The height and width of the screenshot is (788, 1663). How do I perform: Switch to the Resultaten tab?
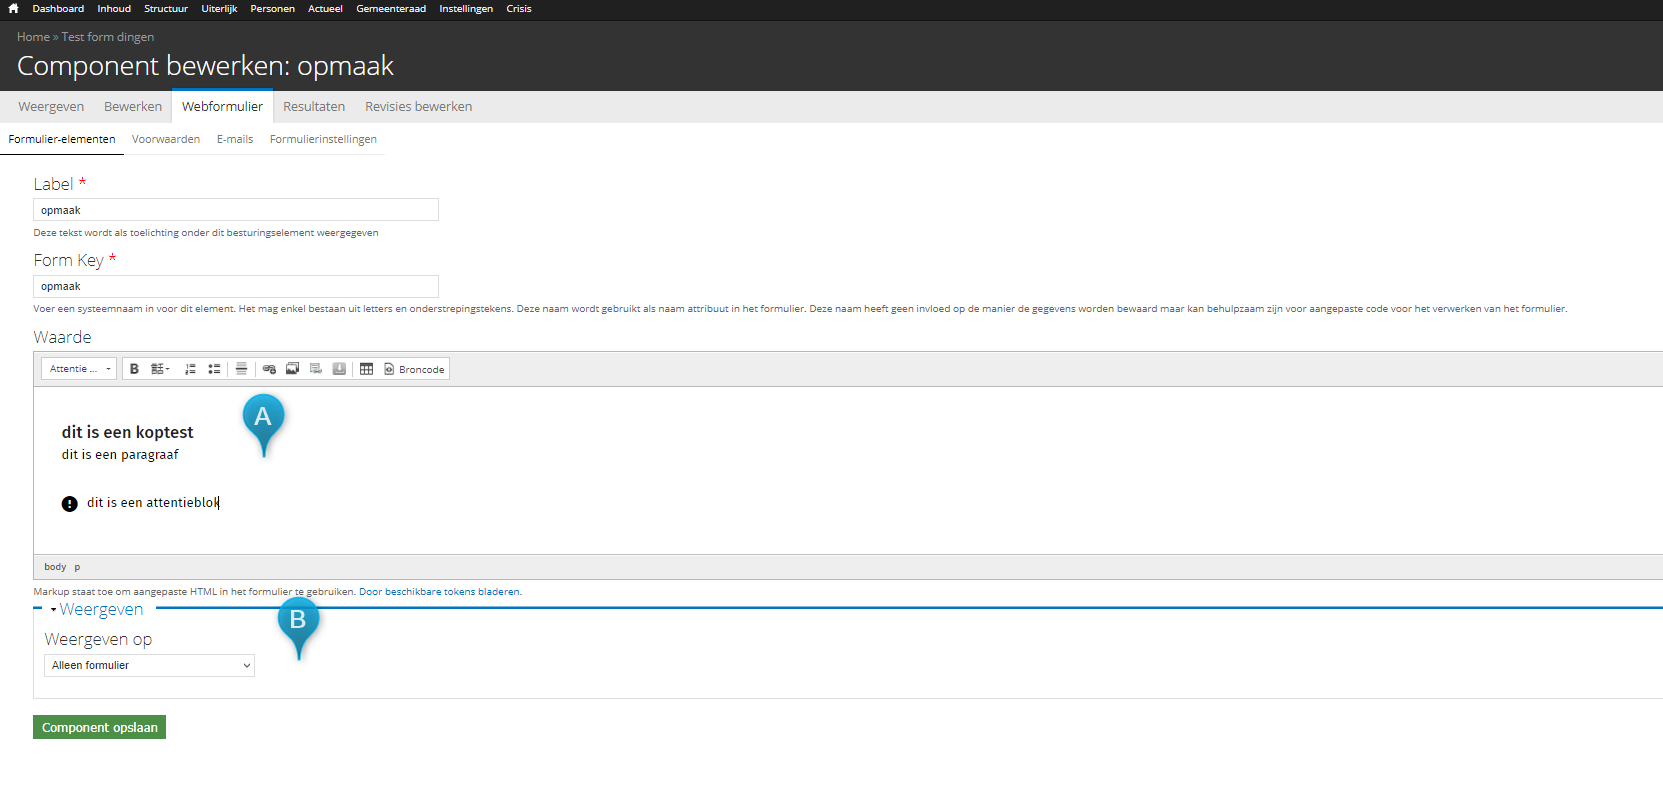click(x=313, y=107)
